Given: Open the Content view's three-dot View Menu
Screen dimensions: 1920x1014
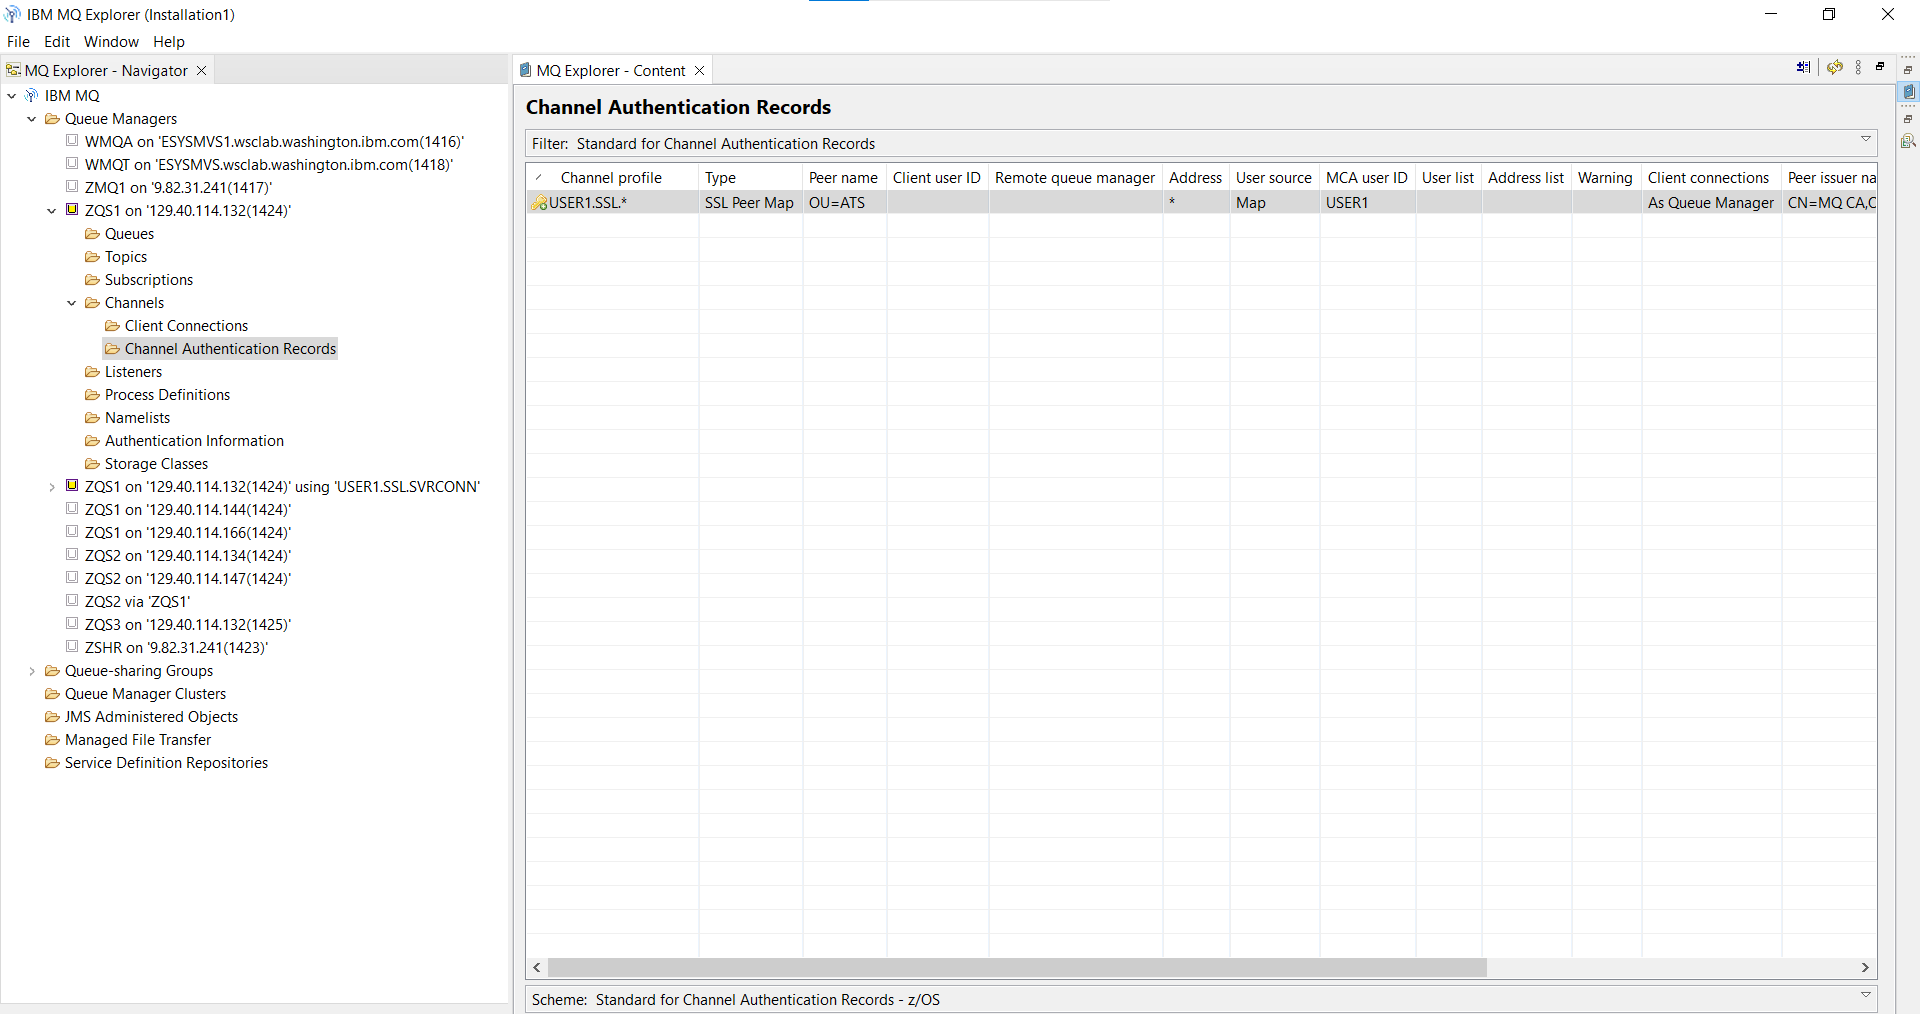Looking at the screenshot, I should 1858,67.
